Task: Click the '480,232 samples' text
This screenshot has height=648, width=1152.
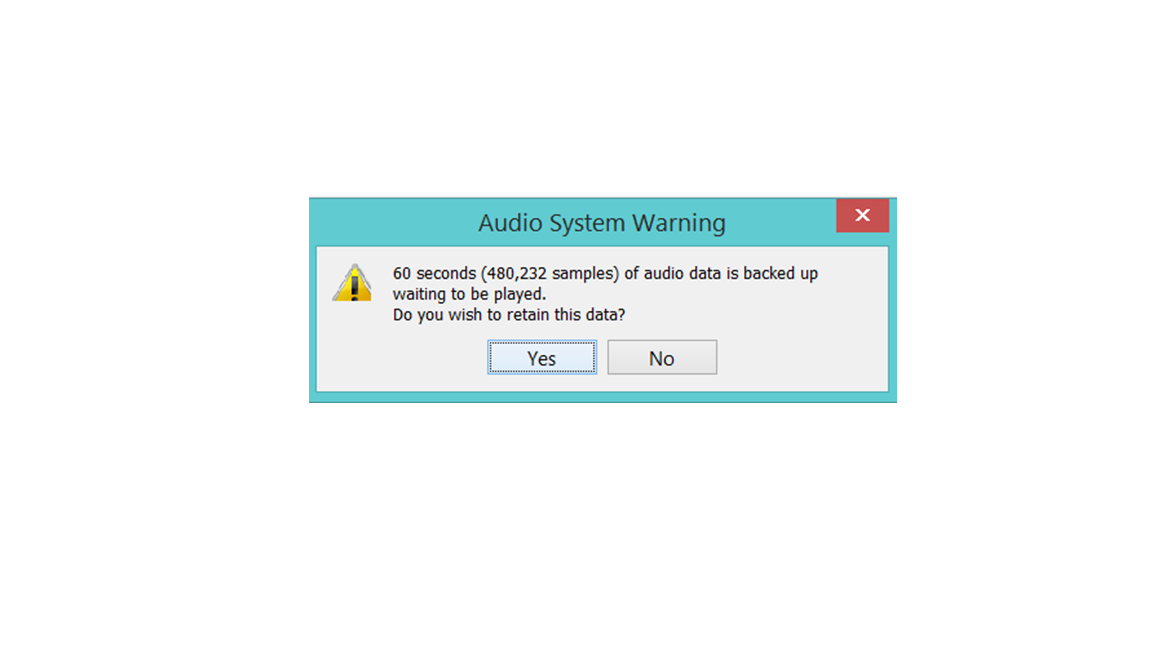Action: click(x=550, y=273)
